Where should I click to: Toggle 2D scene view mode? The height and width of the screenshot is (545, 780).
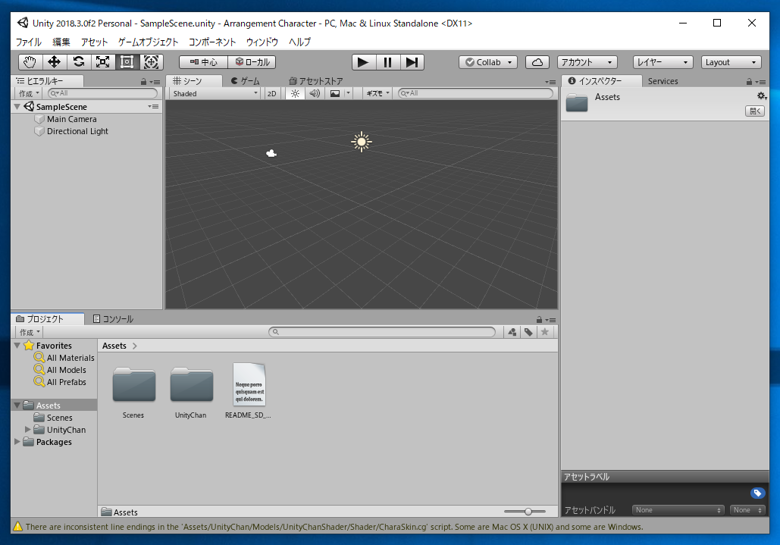click(x=272, y=93)
